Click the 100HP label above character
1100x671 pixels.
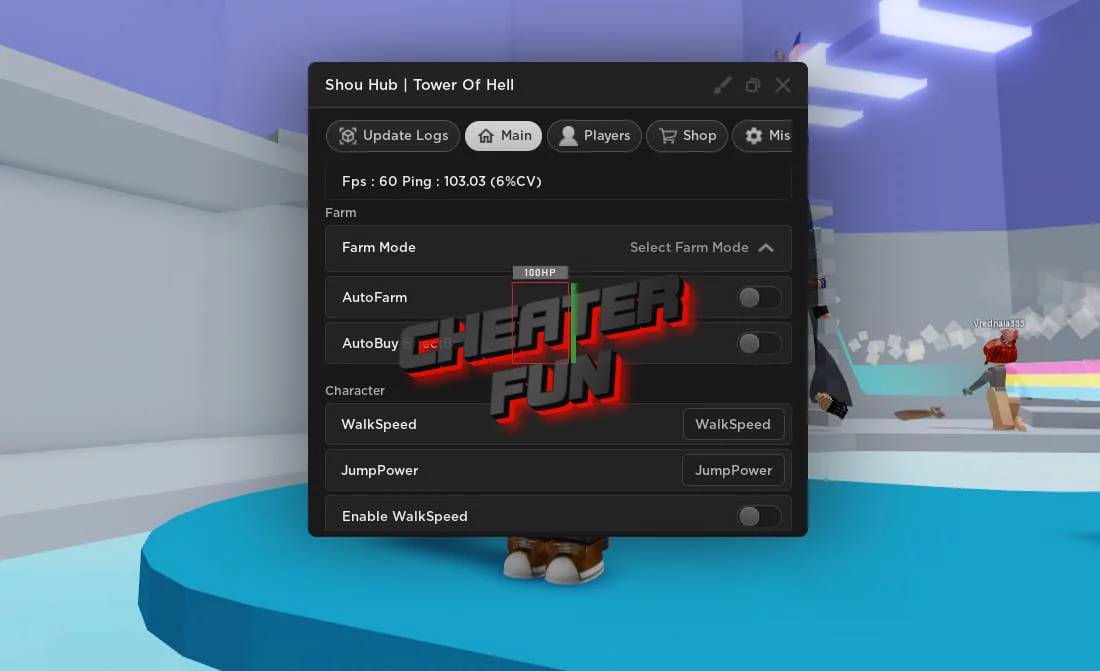tap(540, 272)
